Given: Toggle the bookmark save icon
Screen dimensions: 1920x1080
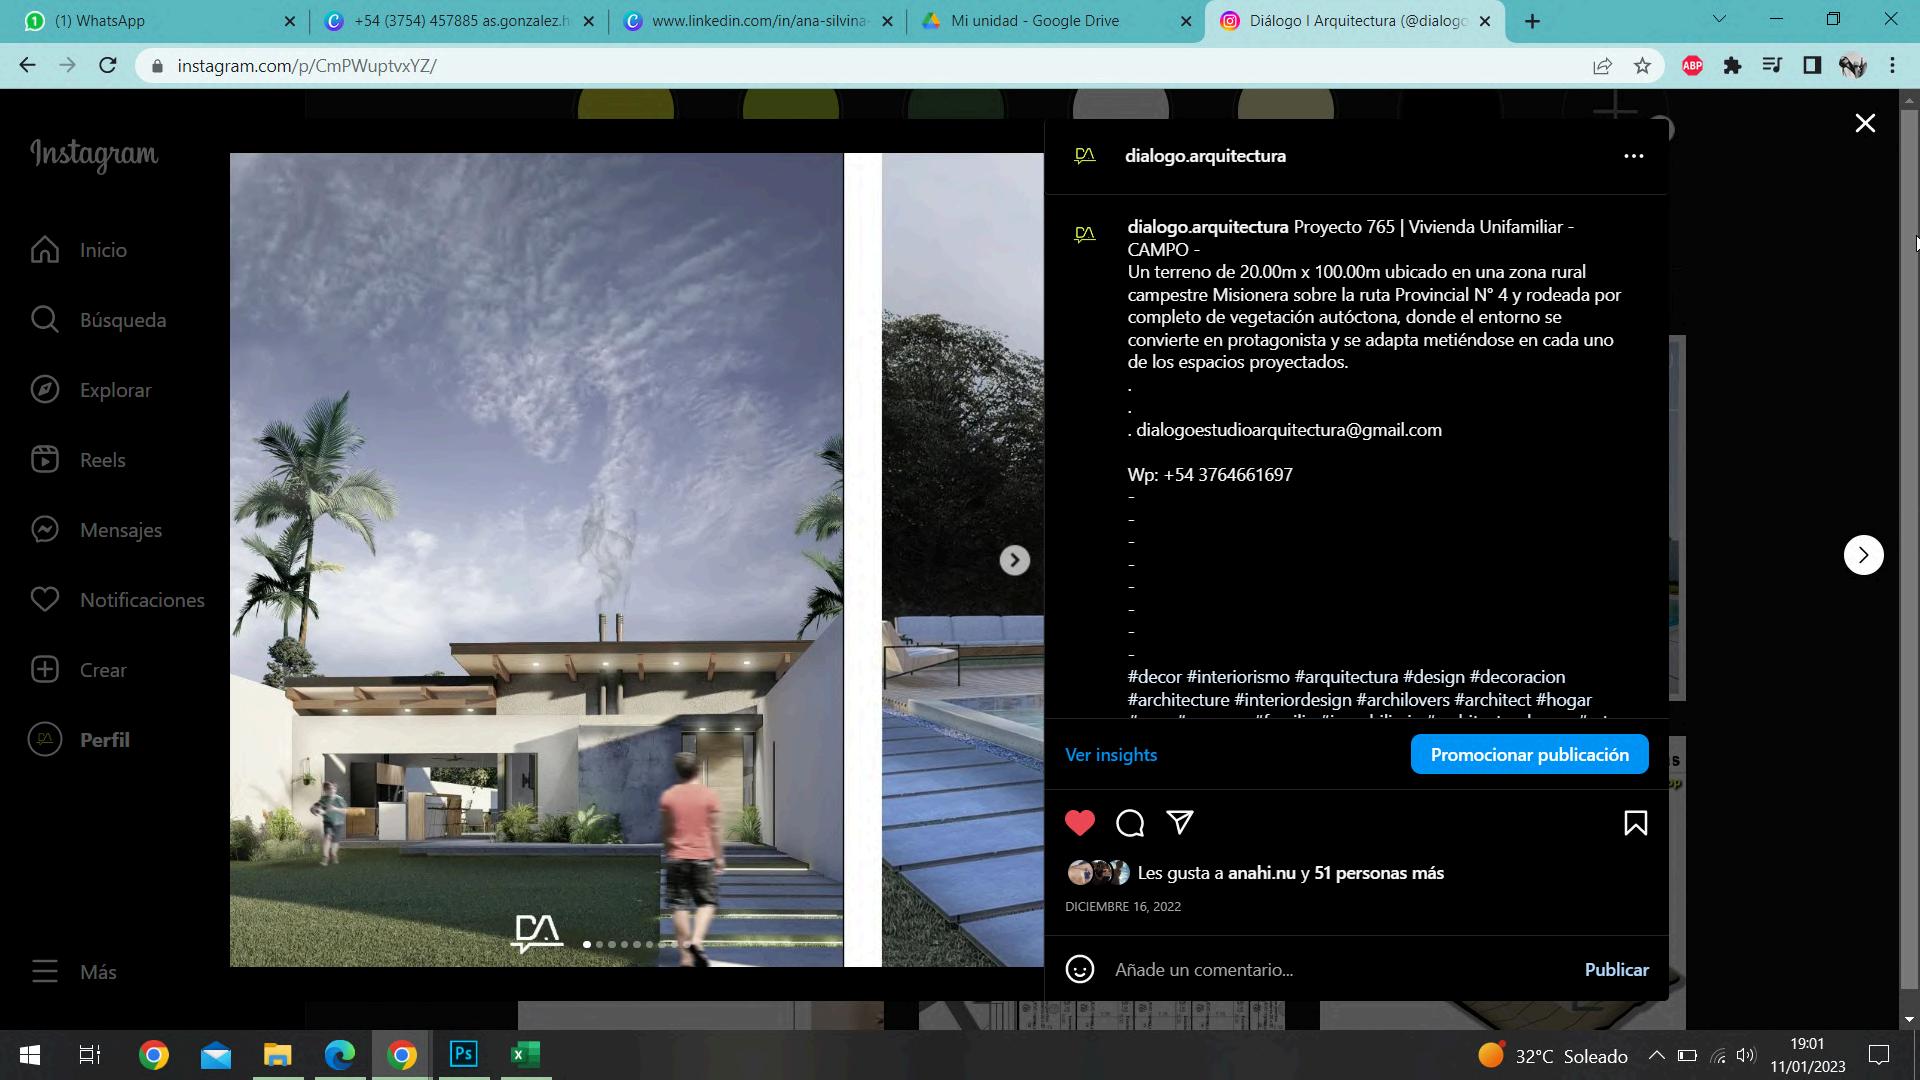Looking at the screenshot, I should [x=1635, y=823].
